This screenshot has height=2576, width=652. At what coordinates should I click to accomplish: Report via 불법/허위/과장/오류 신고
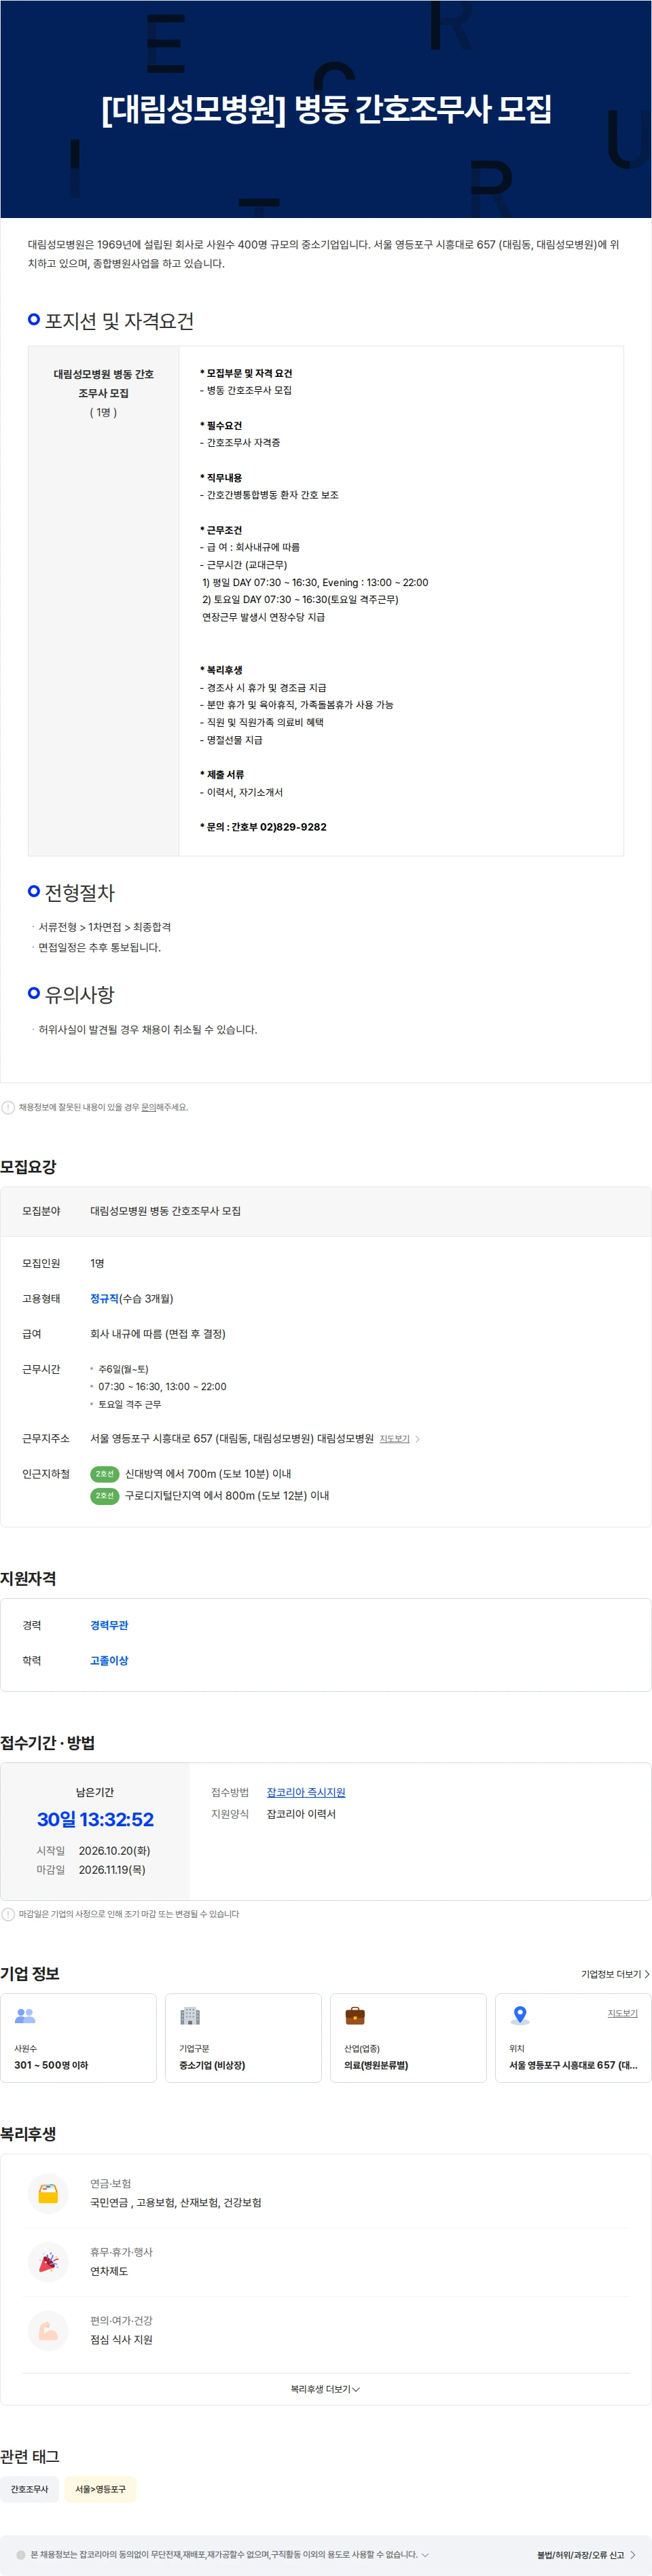(x=586, y=2555)
